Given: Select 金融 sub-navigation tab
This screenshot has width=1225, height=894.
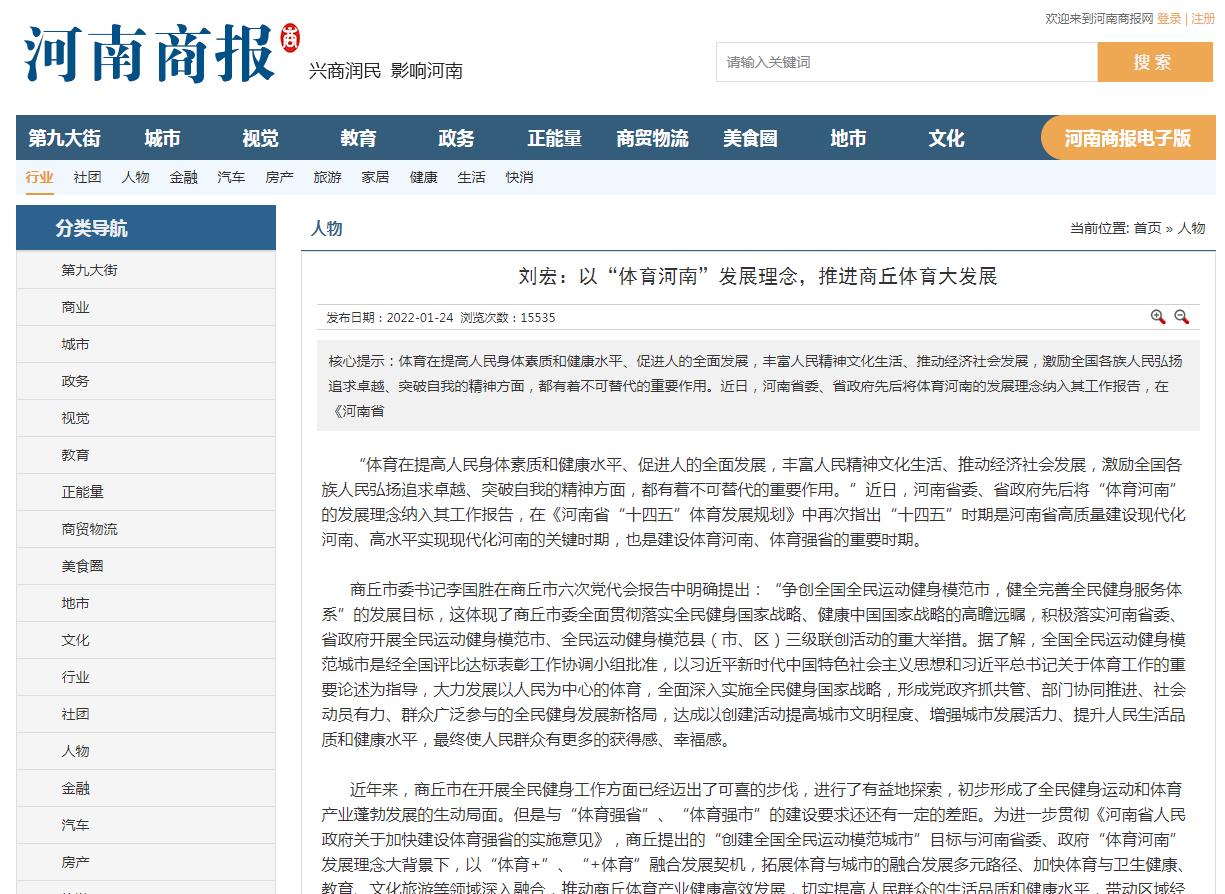Looking at the screenshot, I should [x=184, y=177].
